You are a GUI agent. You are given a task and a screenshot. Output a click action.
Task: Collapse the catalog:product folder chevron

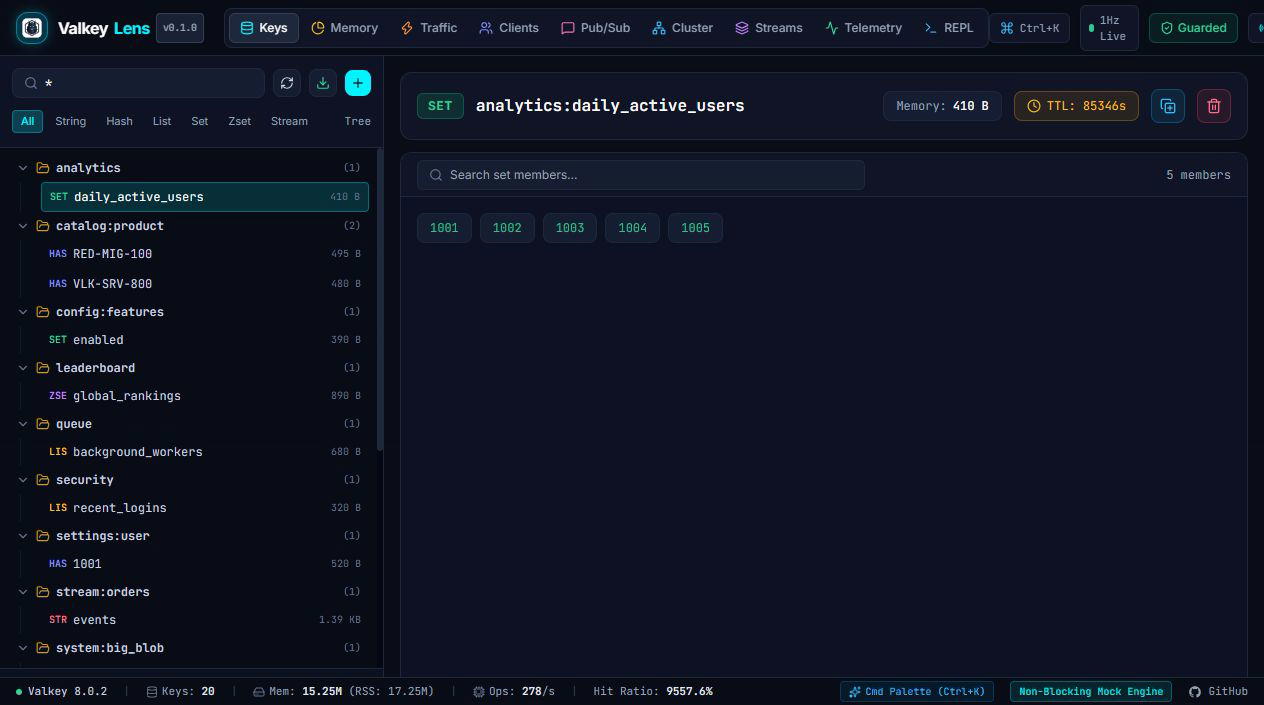tap(23, 226)
